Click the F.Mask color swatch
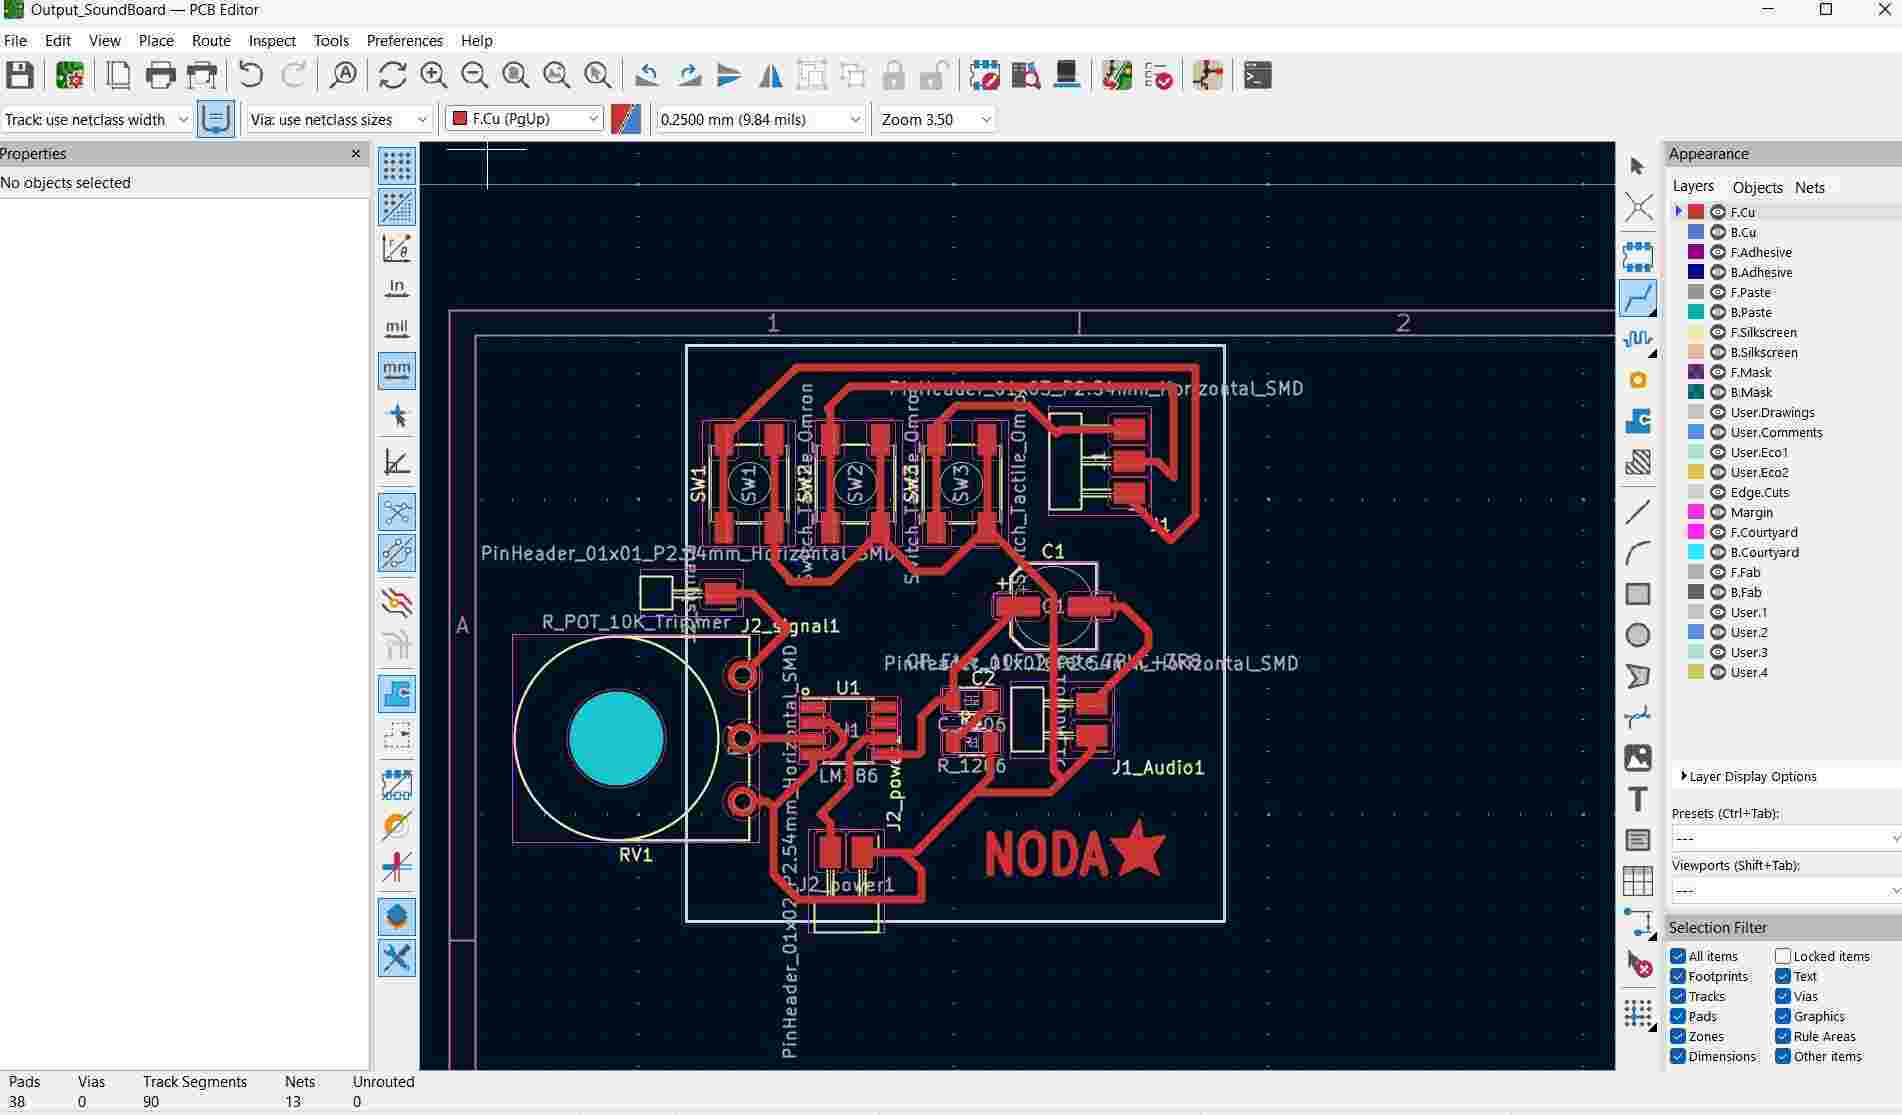 pos(1696,372)
